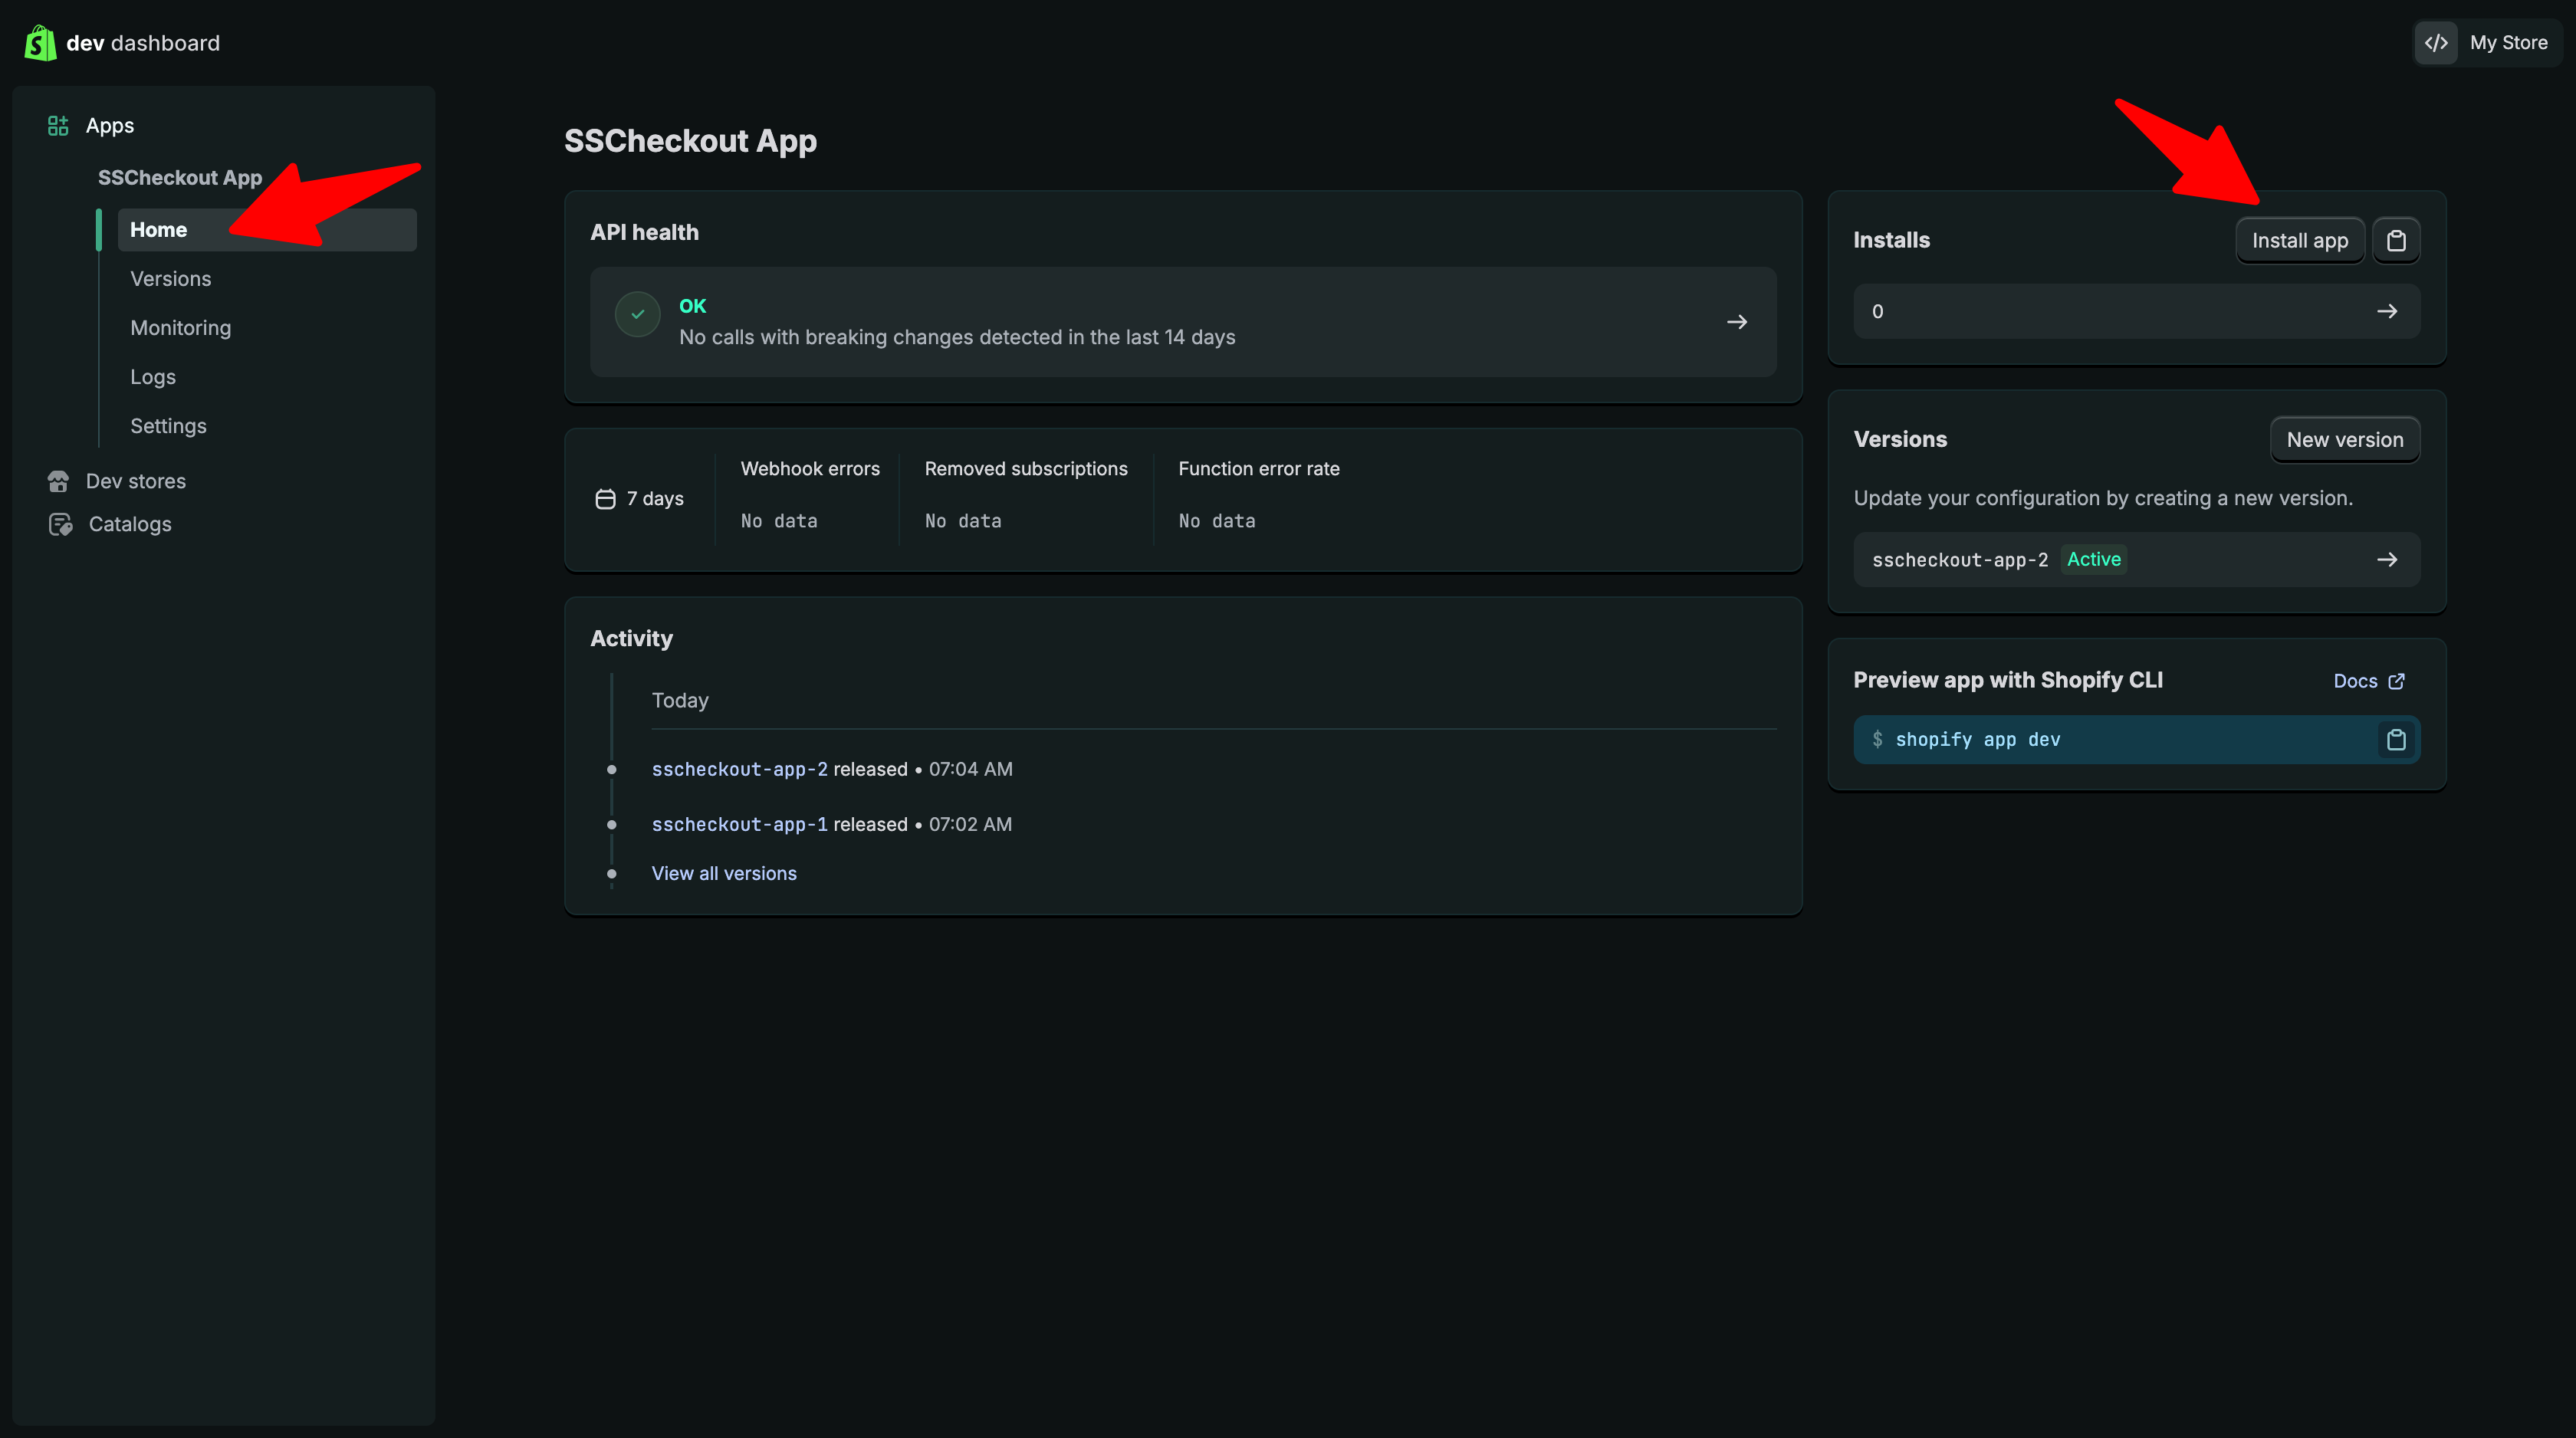Open the Docs external link
Screen dimensions: 2576x1438
tap(2367, 681)
